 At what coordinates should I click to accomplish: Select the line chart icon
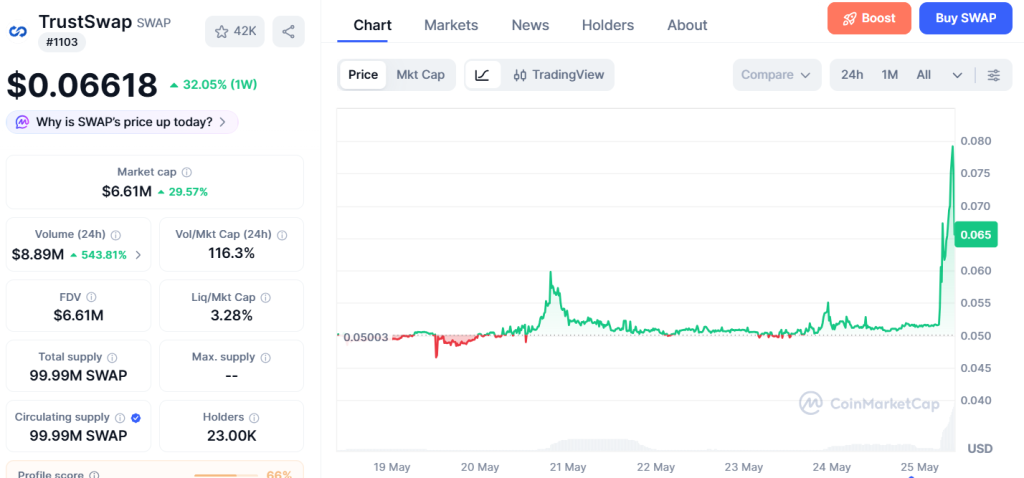click(483, 74)
